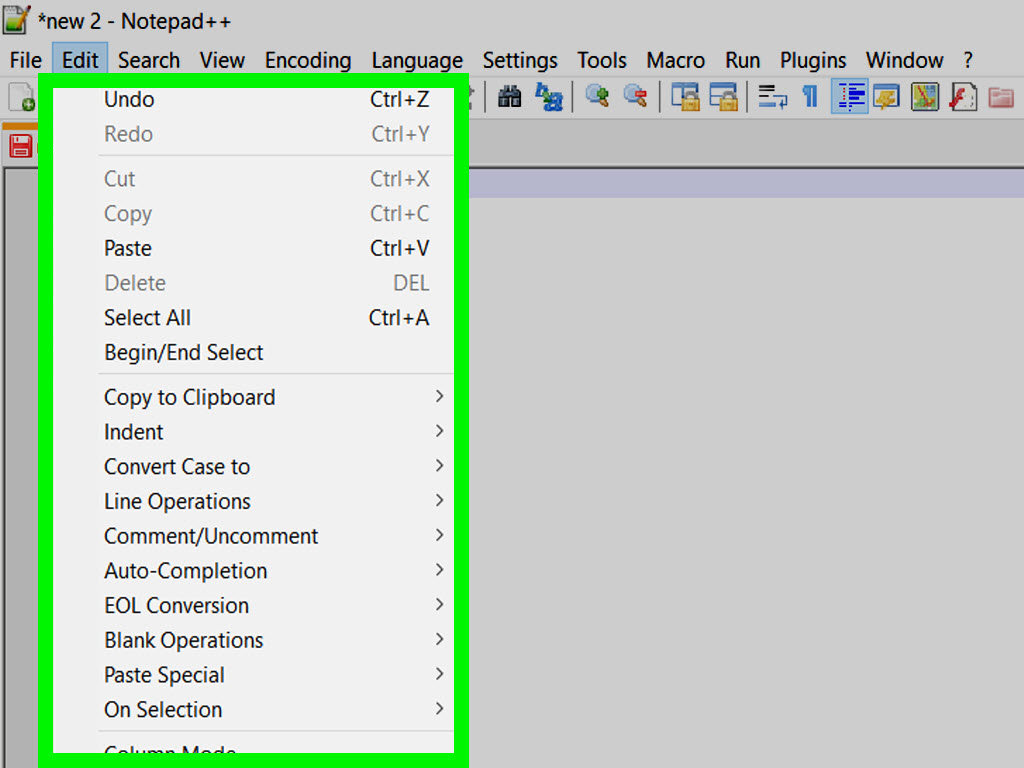Open the Plugins menu
Screen dimensions: 1024x768
pyautogui.click(x=813, y=60)
